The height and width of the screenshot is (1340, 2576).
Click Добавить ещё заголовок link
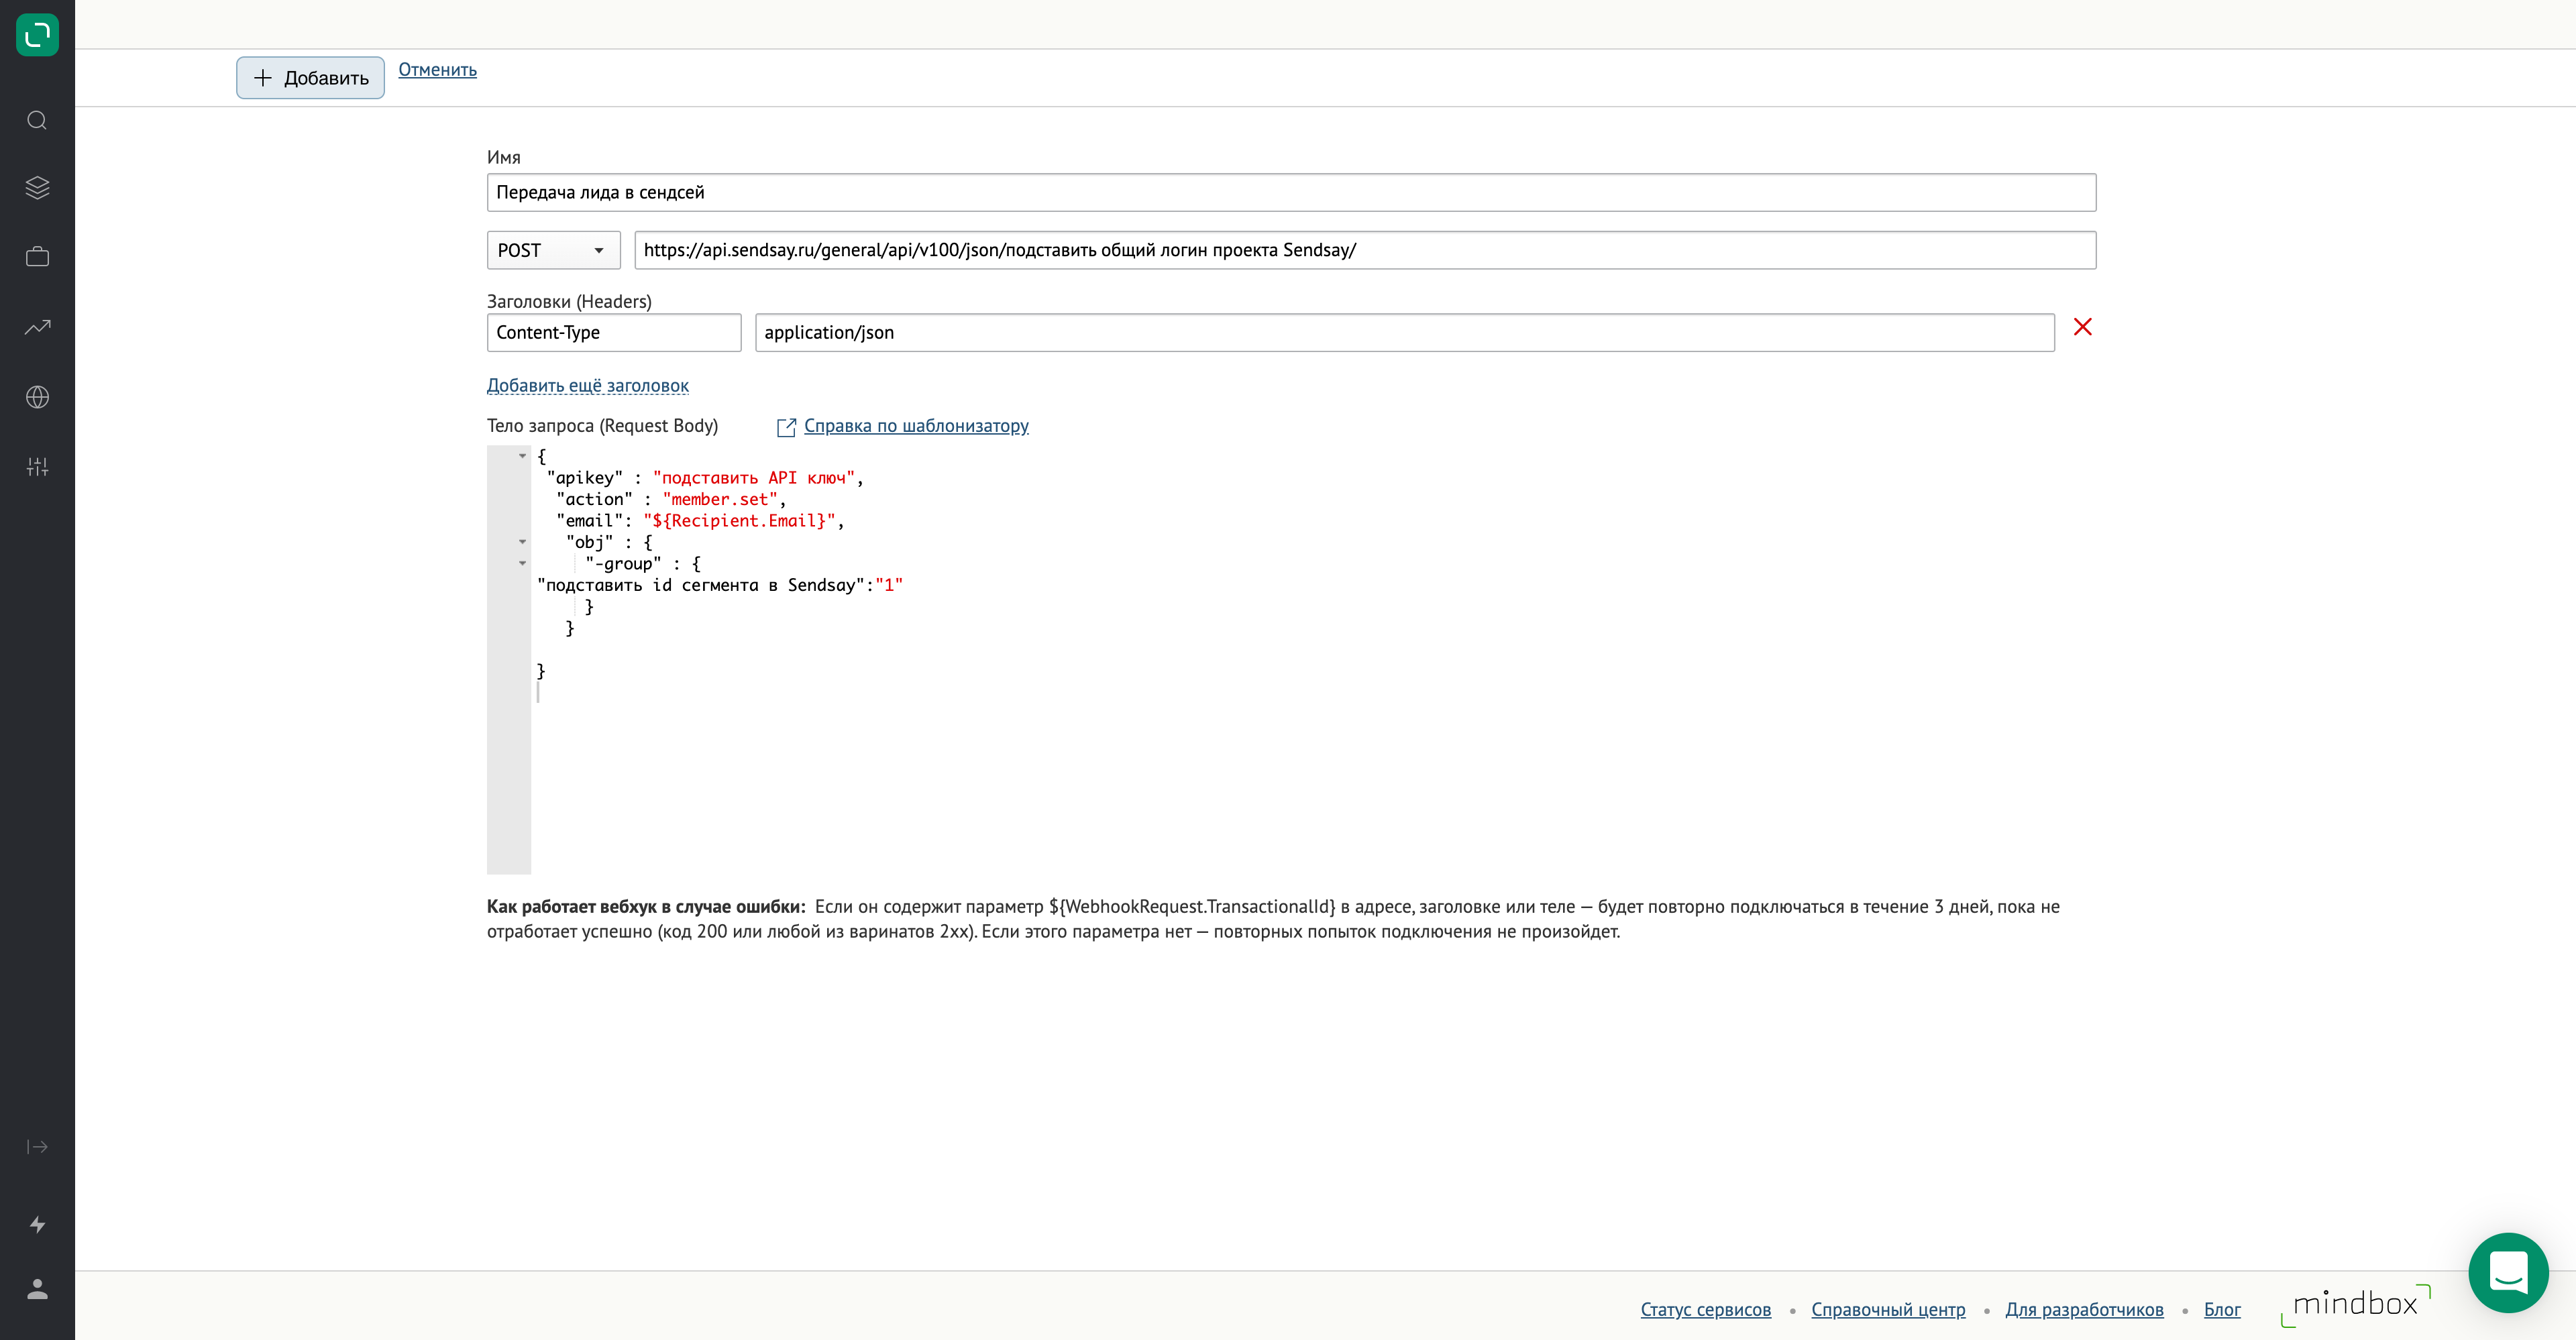click(x=587, y=386)
